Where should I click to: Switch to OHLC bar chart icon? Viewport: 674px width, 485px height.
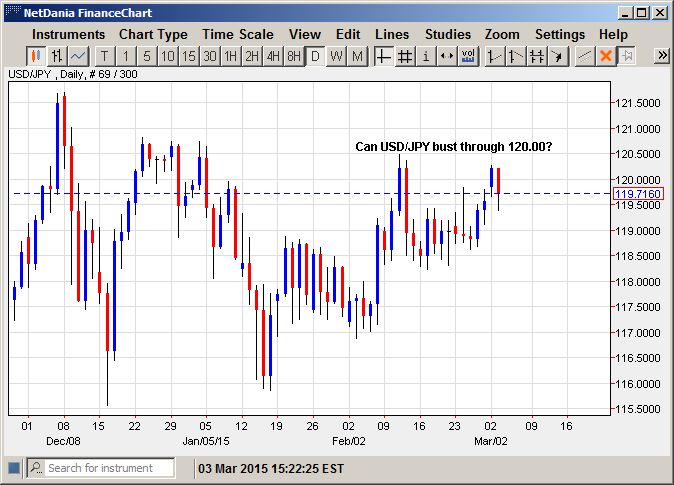tap(57, 56)
